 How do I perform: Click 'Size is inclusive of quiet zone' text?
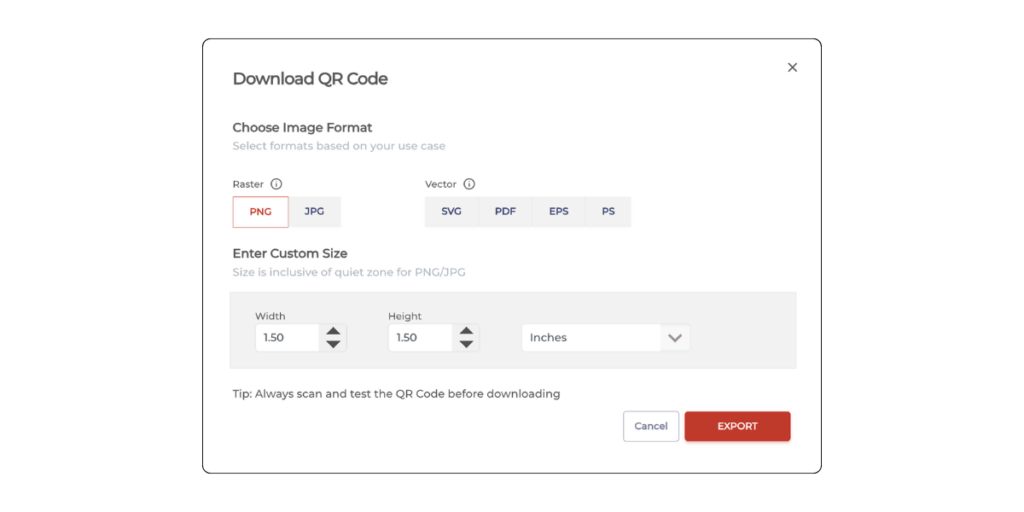pyautogui.click(x=349, y=272)
